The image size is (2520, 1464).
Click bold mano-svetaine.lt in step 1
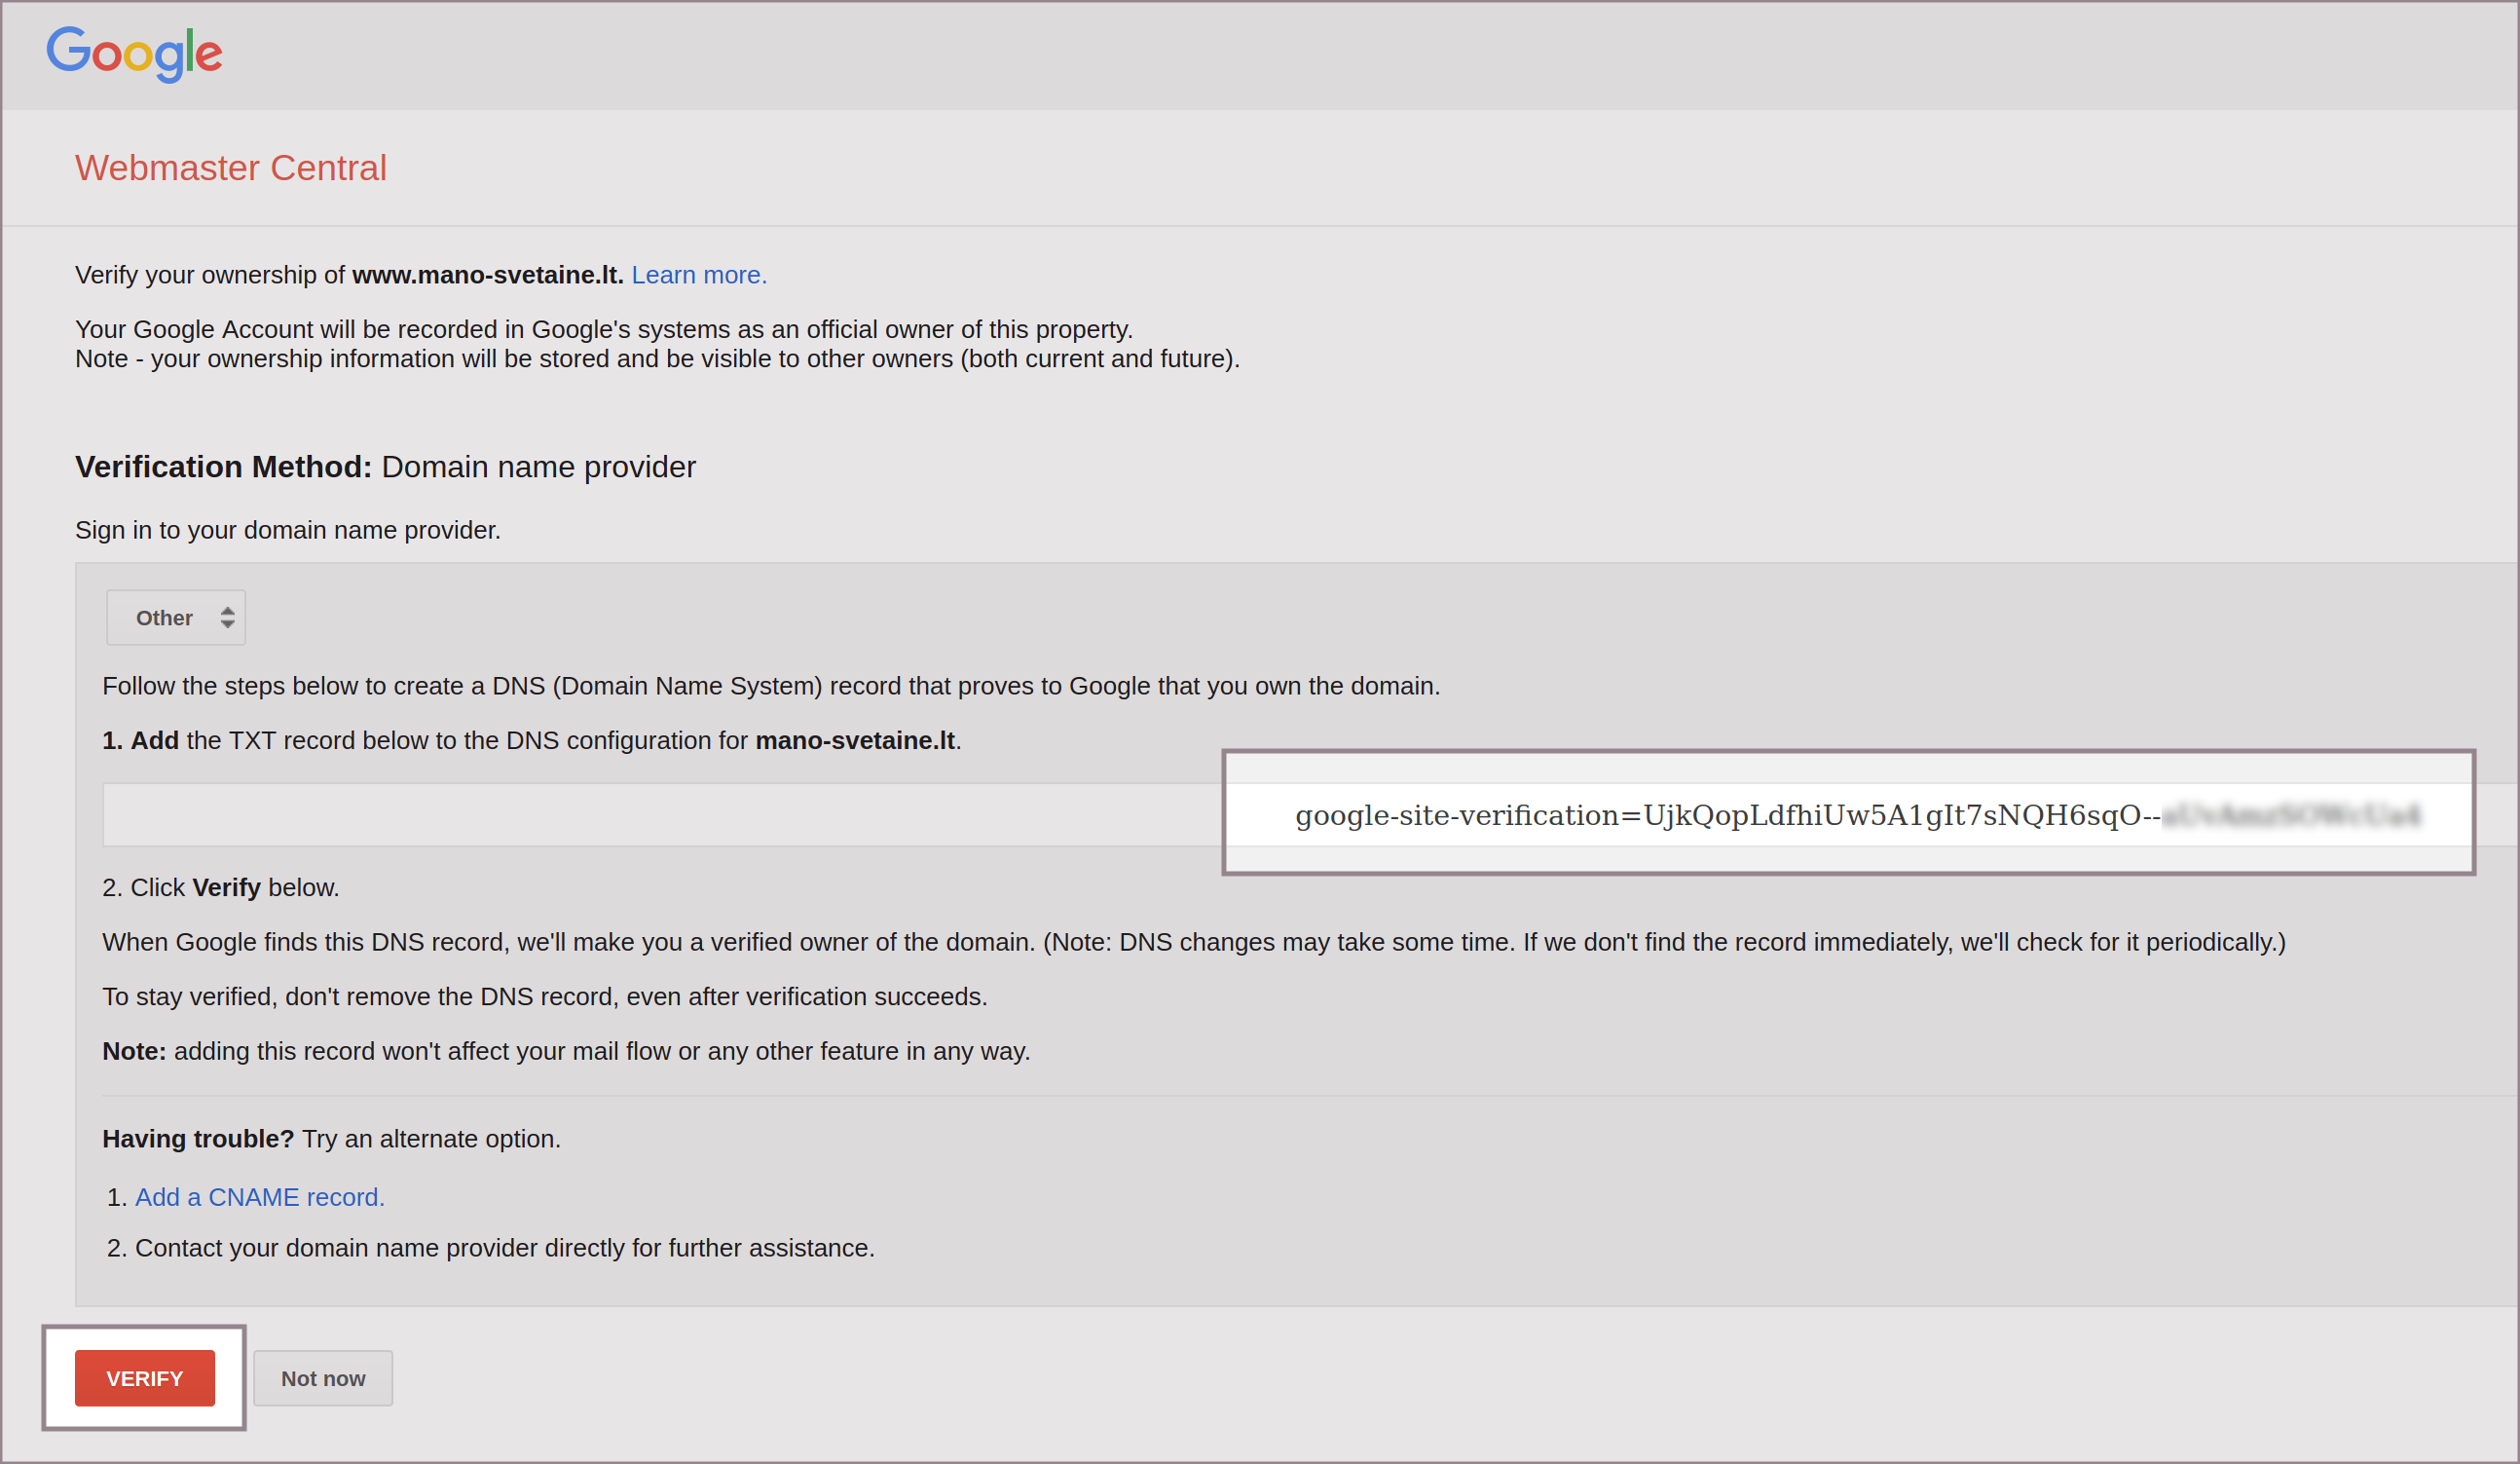pos(854,741)
